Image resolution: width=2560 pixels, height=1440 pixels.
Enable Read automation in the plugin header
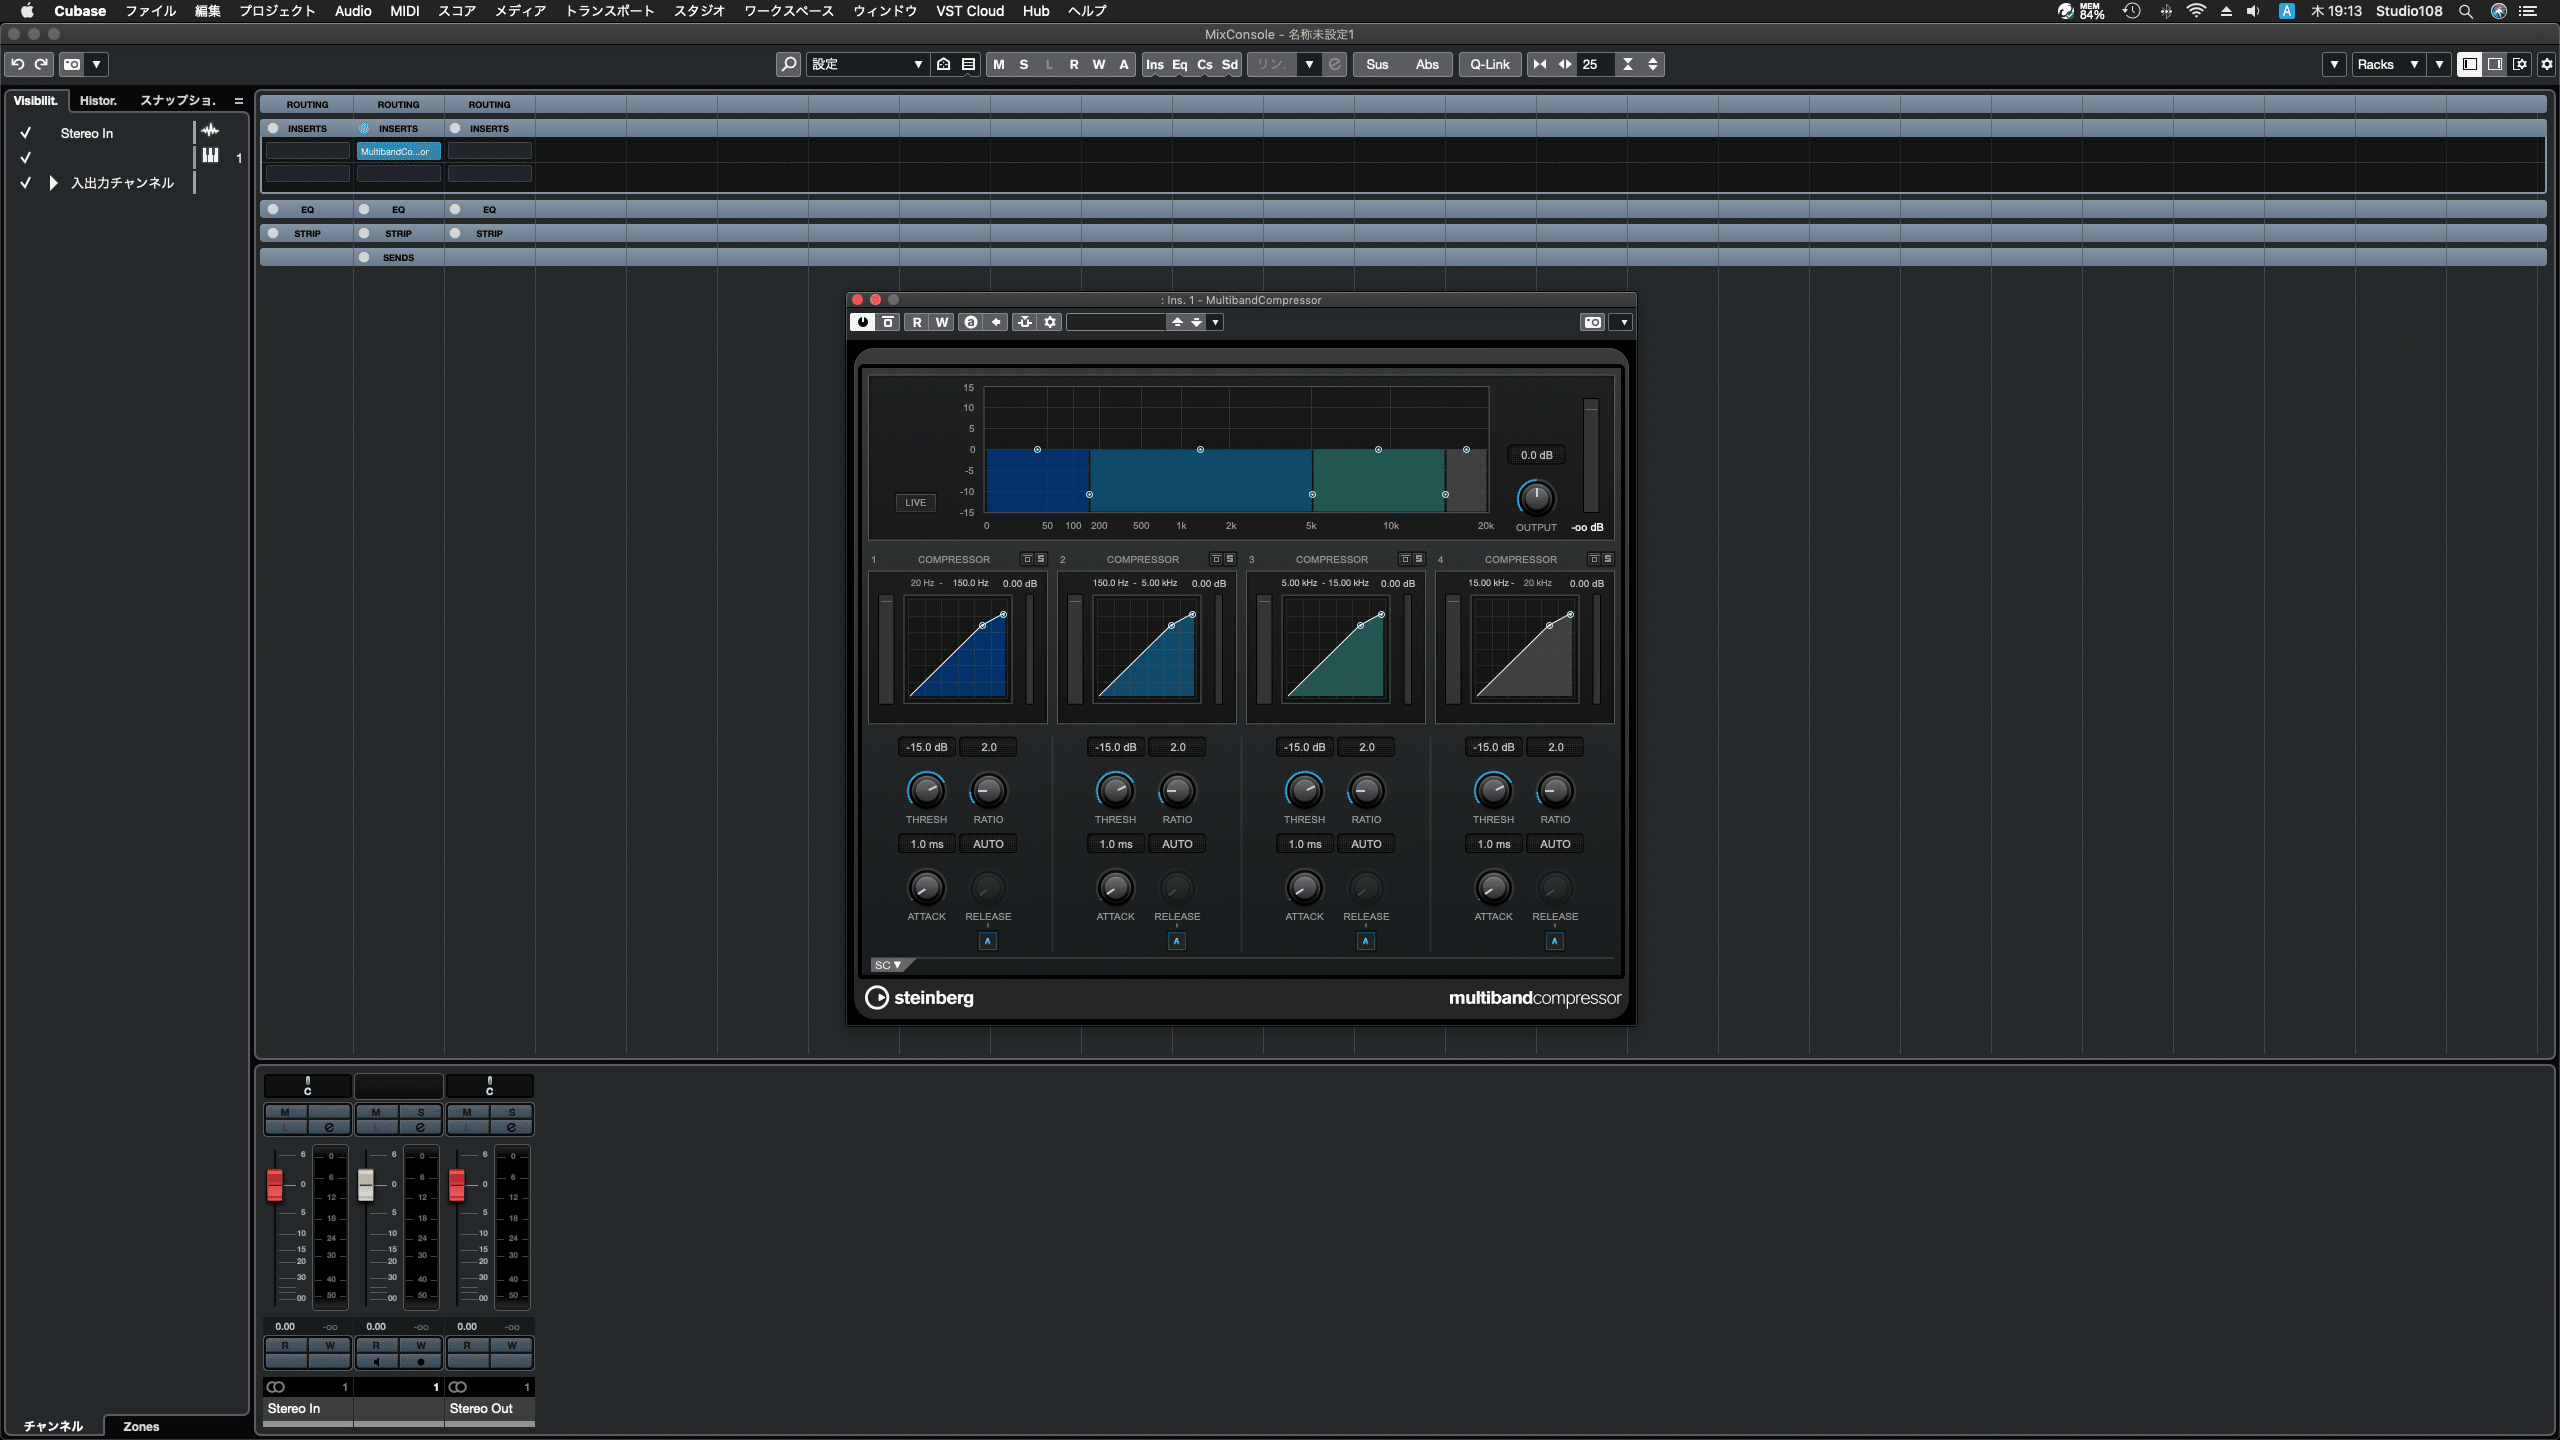[x=916, y=322]
